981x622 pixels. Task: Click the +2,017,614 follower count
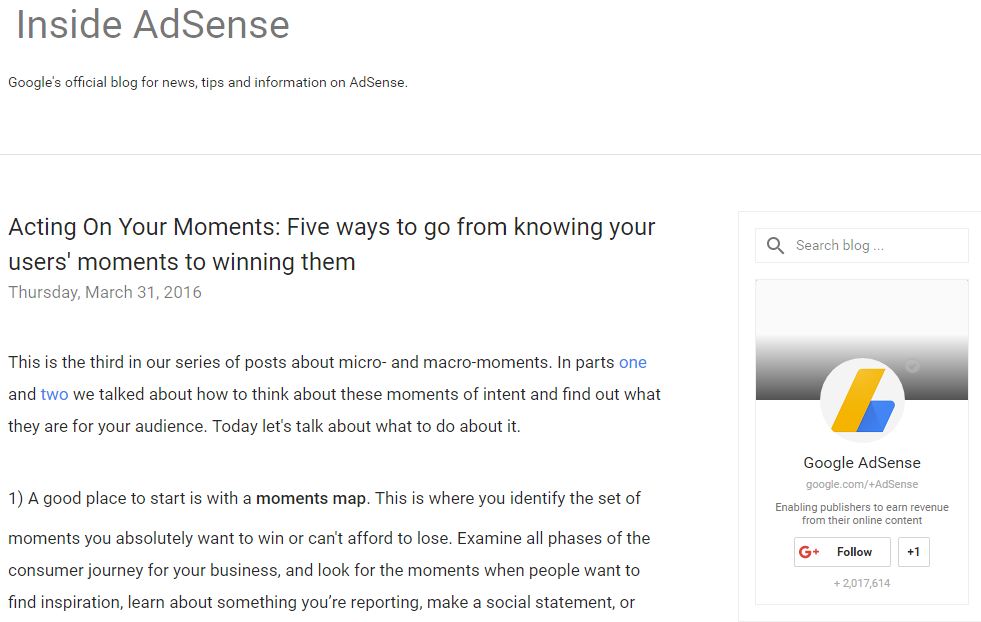[862, 583]
